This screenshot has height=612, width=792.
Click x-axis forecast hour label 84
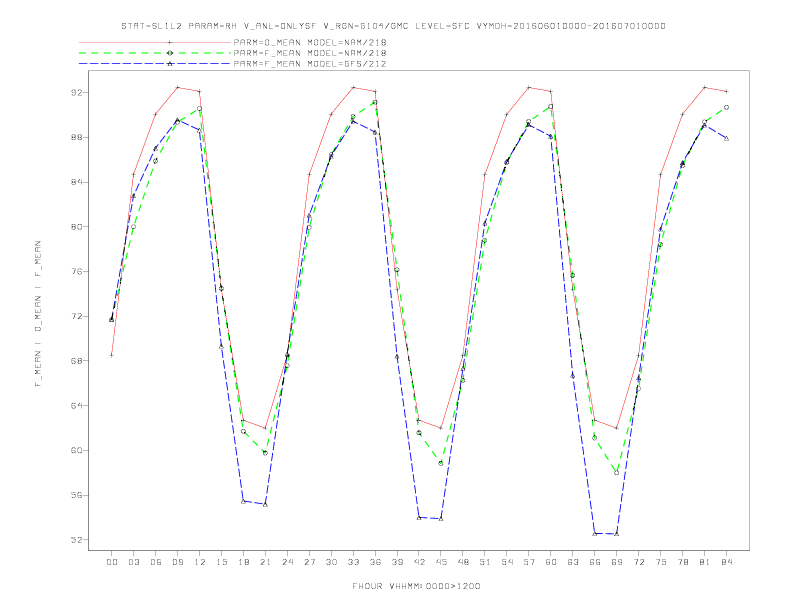(x=727, y=562)
